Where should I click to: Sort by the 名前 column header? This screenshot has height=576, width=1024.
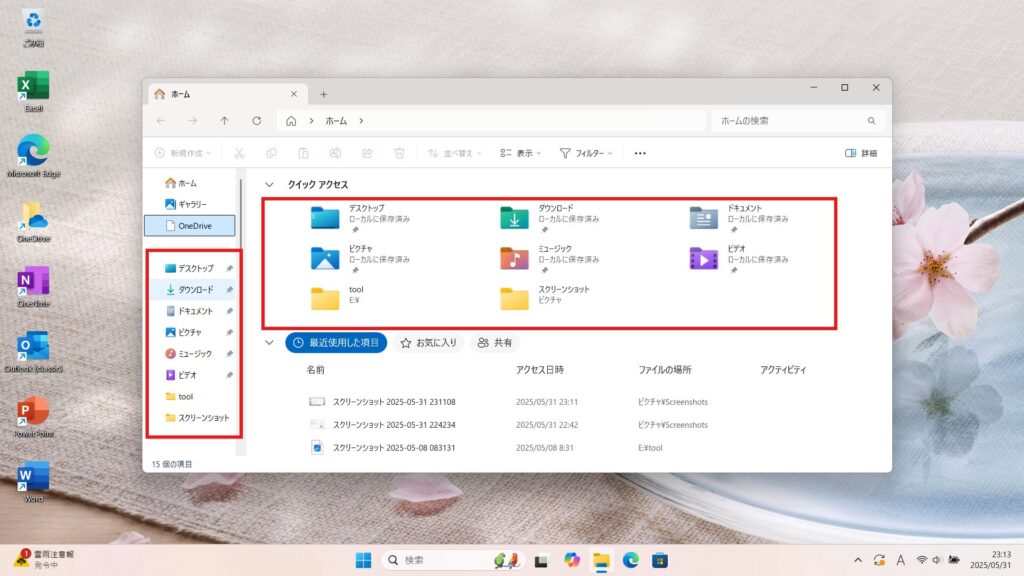315,370
